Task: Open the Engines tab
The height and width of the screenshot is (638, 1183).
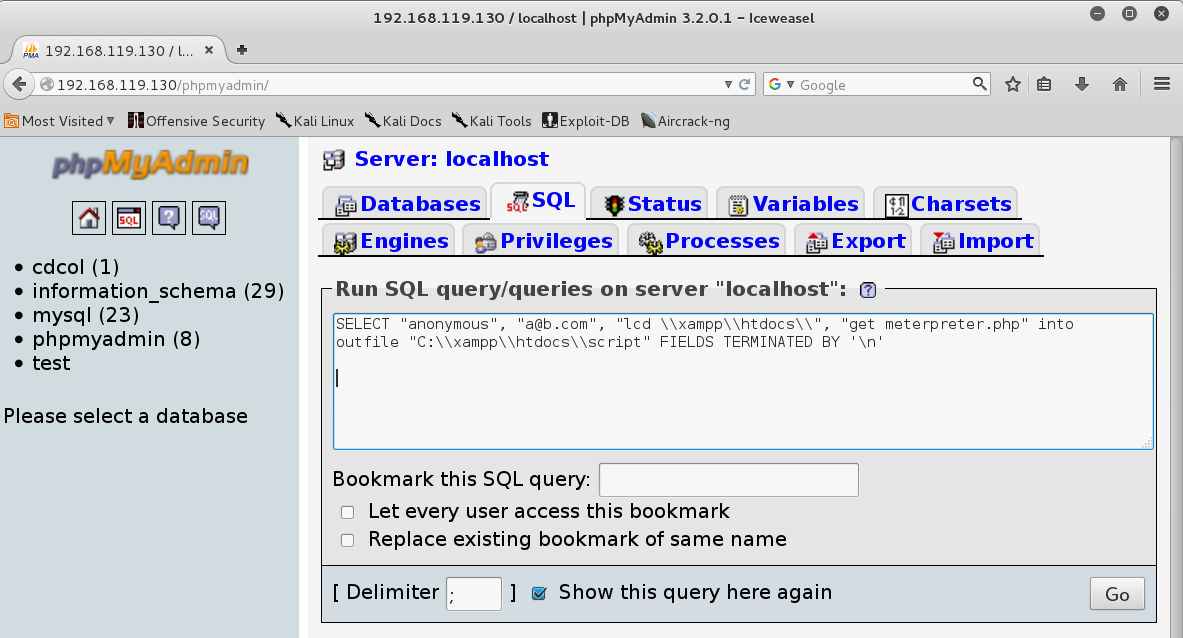Action: [389, 241]
